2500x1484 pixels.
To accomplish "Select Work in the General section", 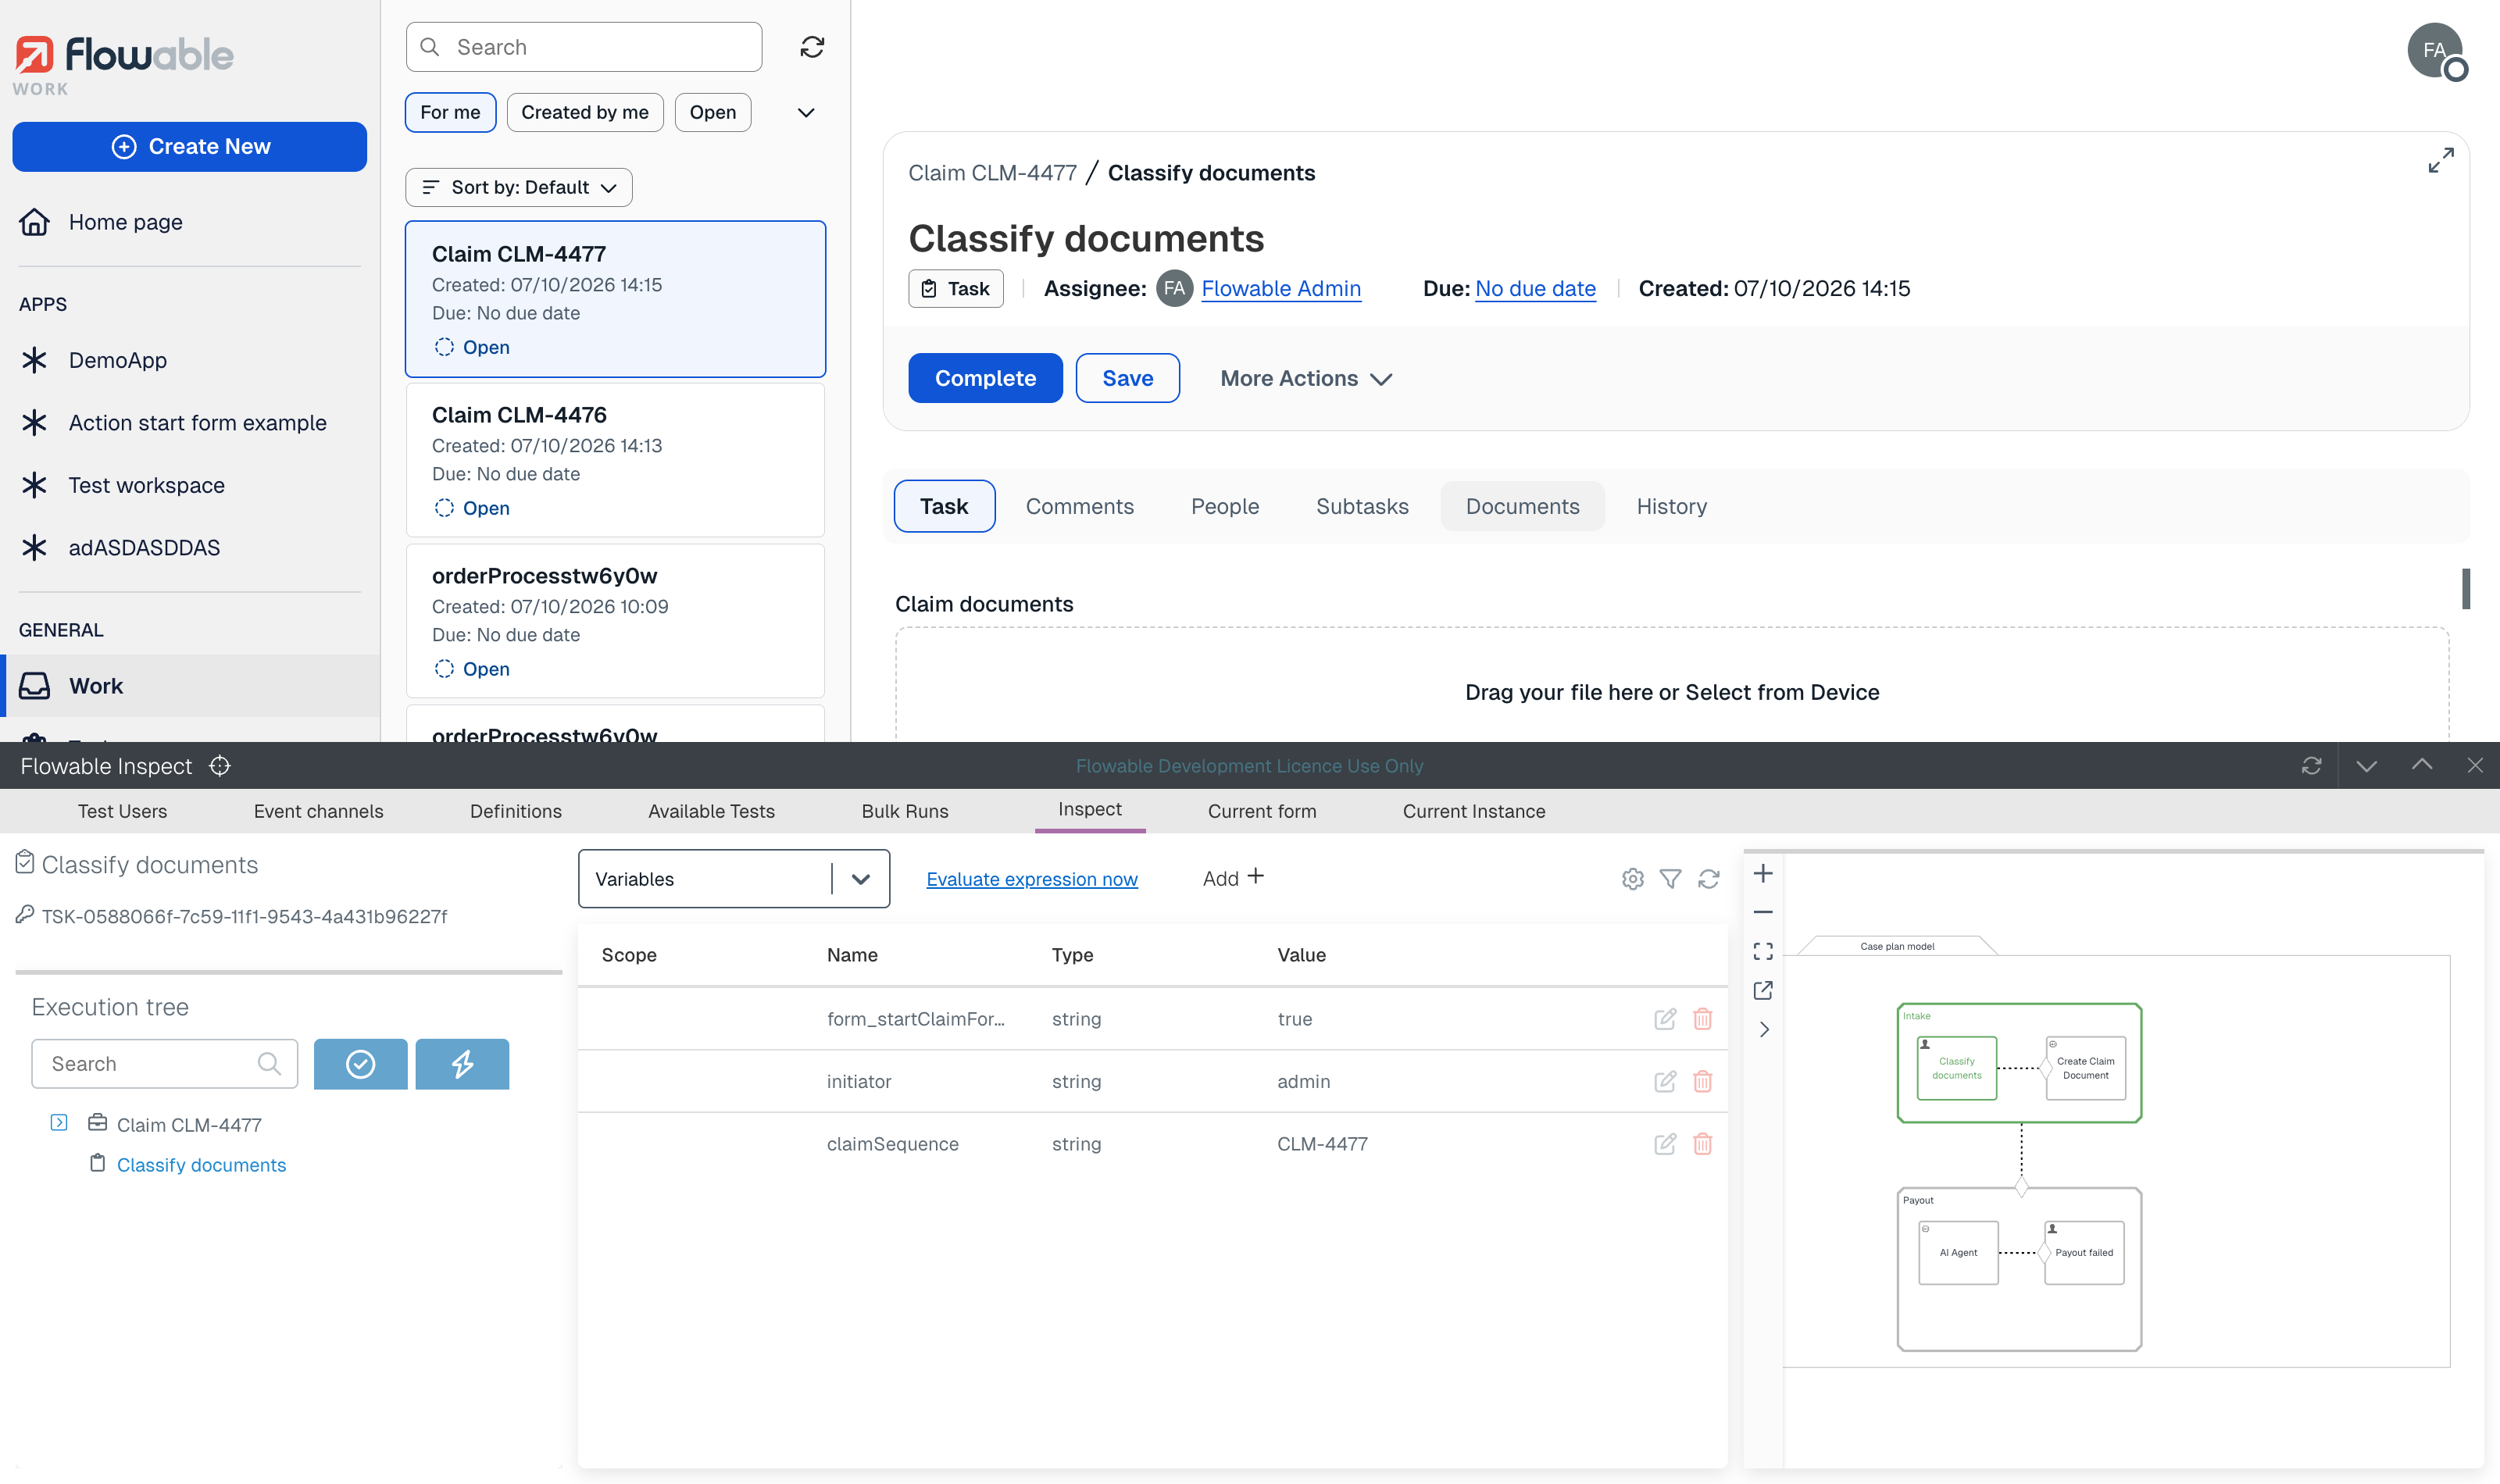I will click(x=190, y=686).
